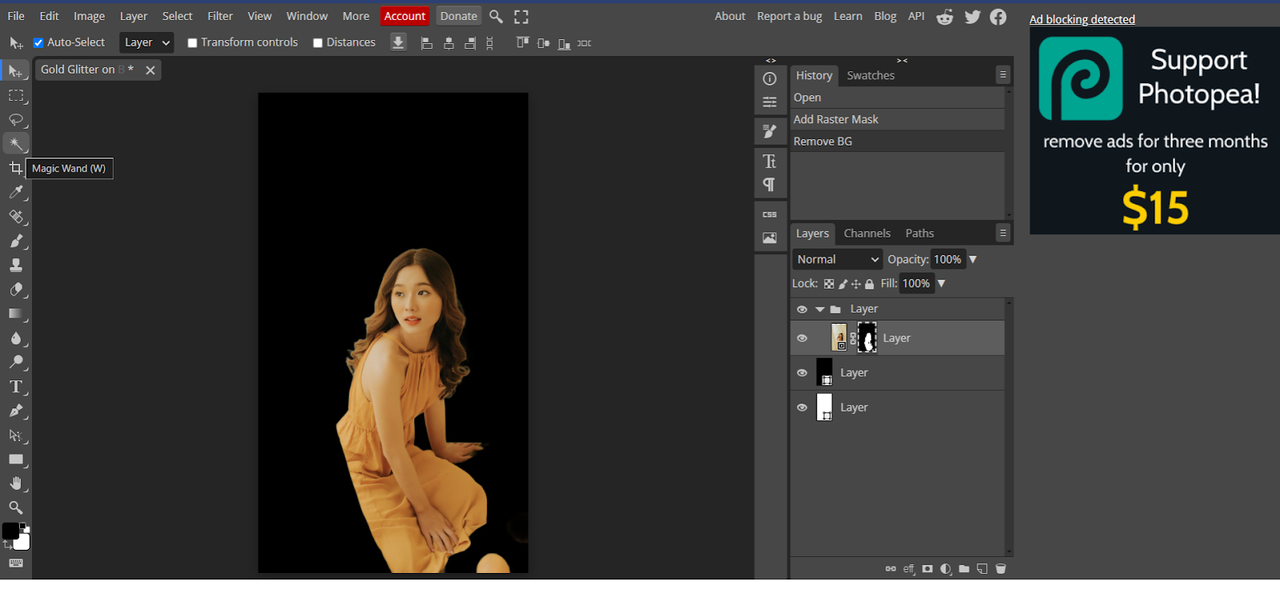This screenshot has width=1280, height=601.
Task: Open the Paragraph panel icon
Action: (769, 184)
